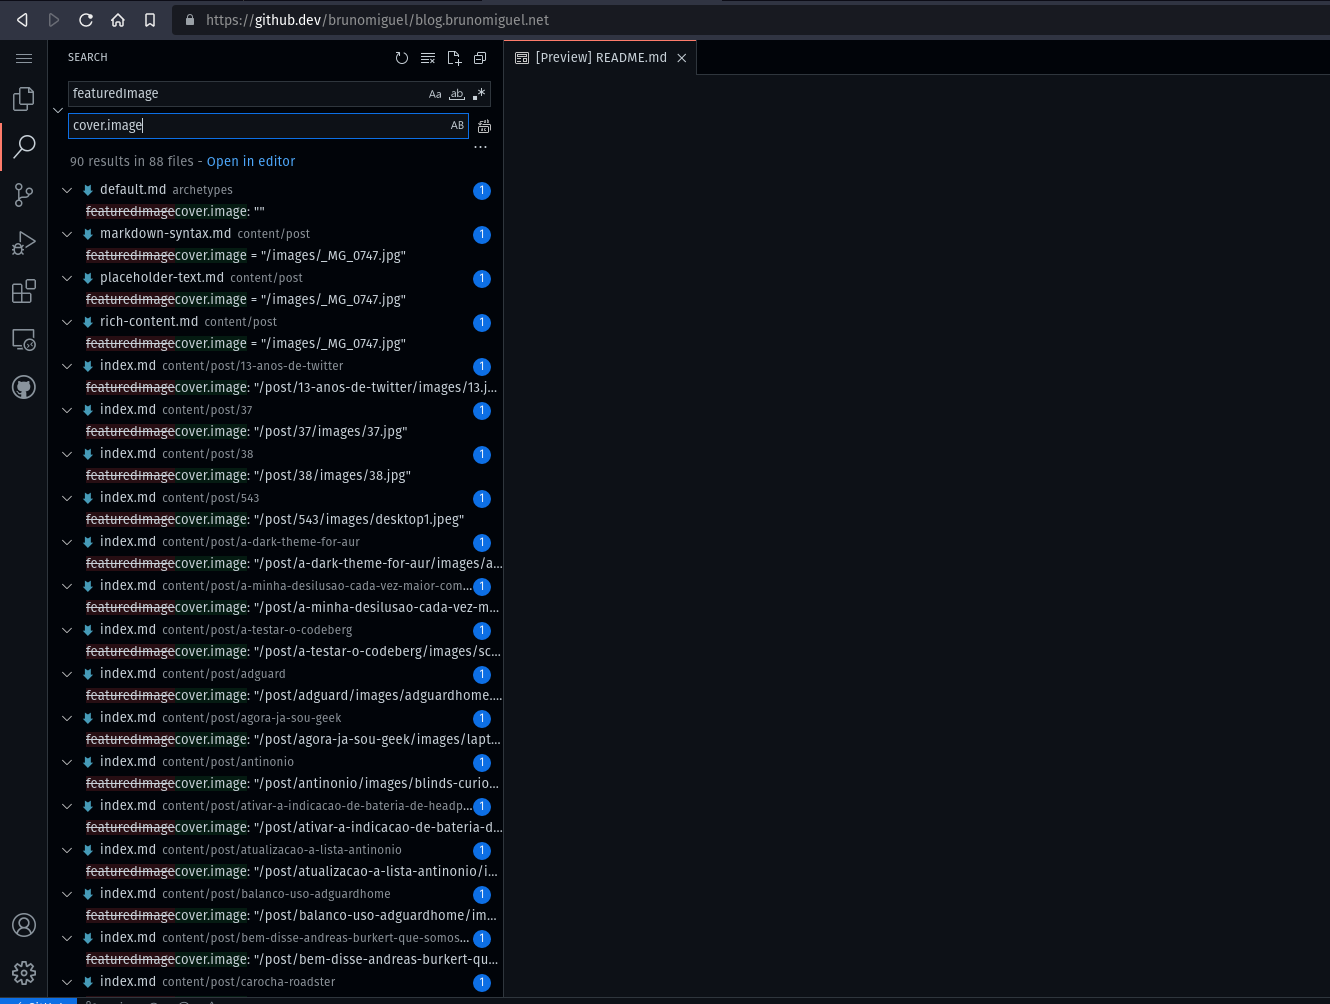Close the README.md preview tab
Screen dimensions: 1330x1004
[682, 58]
